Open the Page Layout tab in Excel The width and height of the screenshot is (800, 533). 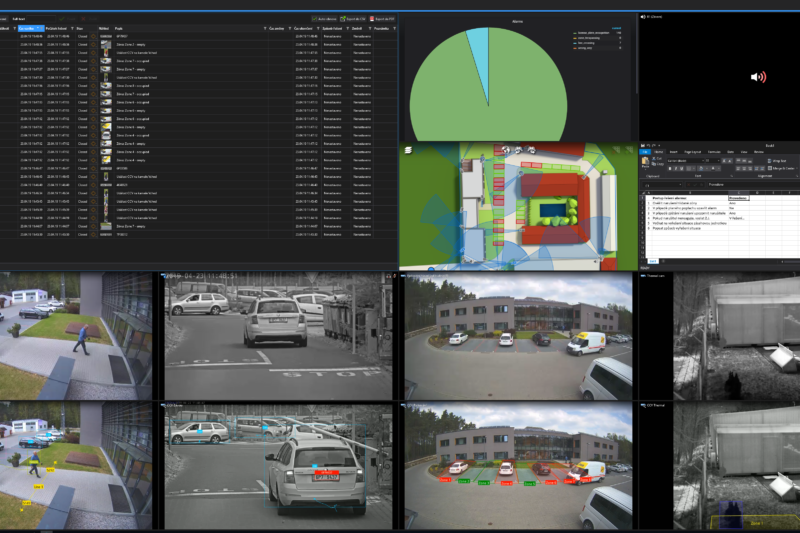pos(692,151)
